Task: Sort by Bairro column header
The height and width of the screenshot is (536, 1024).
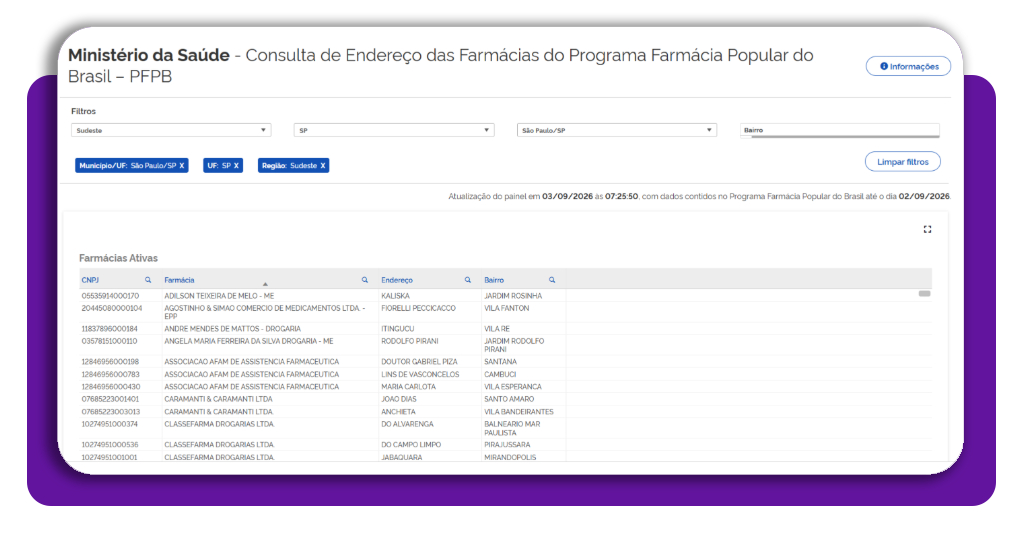Action: tap(494, 280)
